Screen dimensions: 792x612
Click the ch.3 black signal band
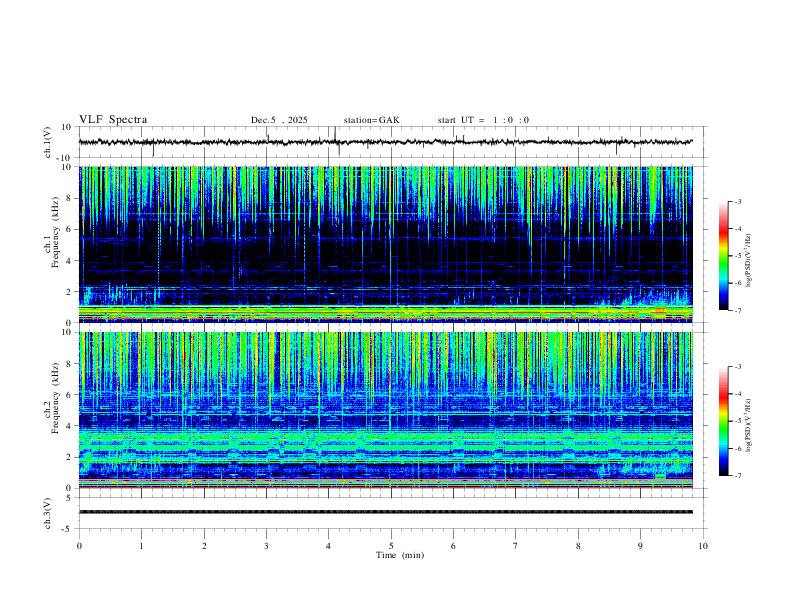[x=385, y=512]
